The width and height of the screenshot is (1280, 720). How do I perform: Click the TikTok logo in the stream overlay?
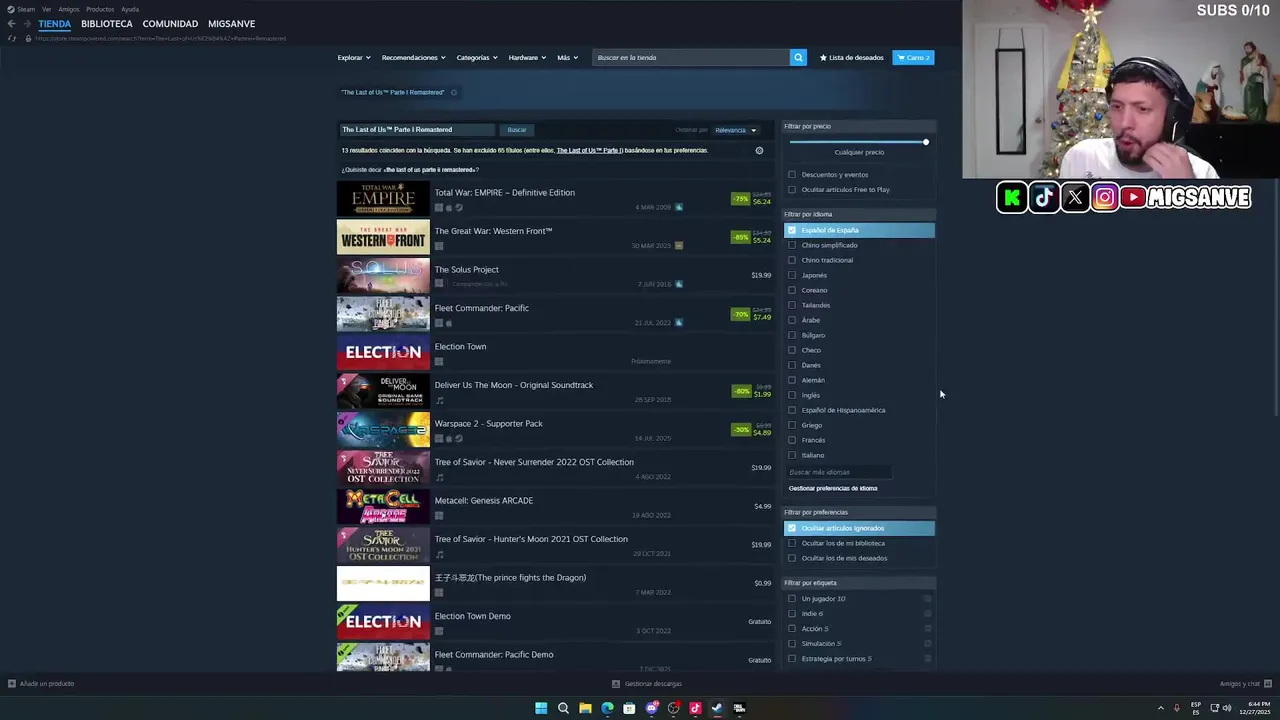(1044, 198)
